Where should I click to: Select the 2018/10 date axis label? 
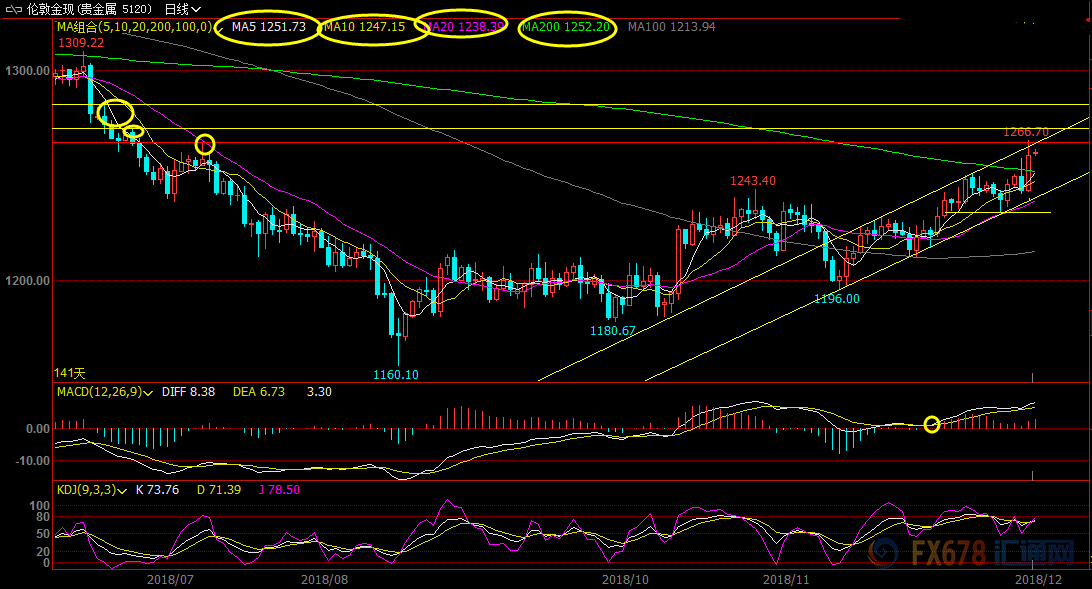(626, 578)
